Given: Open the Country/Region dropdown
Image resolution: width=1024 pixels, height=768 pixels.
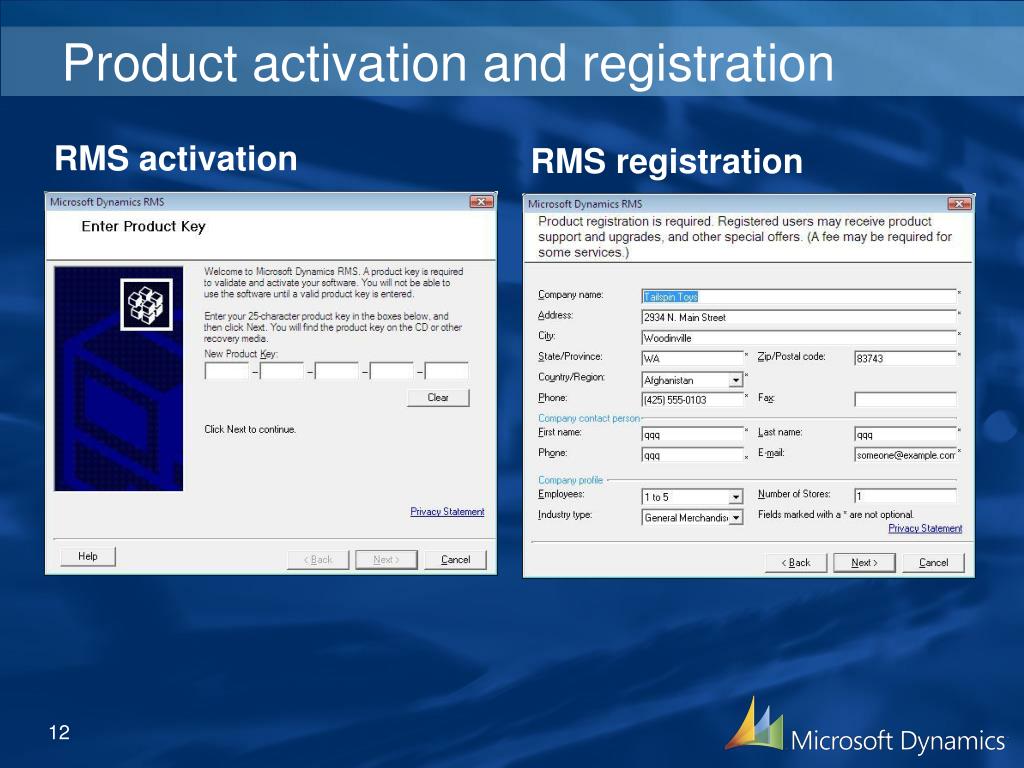Looking at the screenshot, I should point(735,380).
